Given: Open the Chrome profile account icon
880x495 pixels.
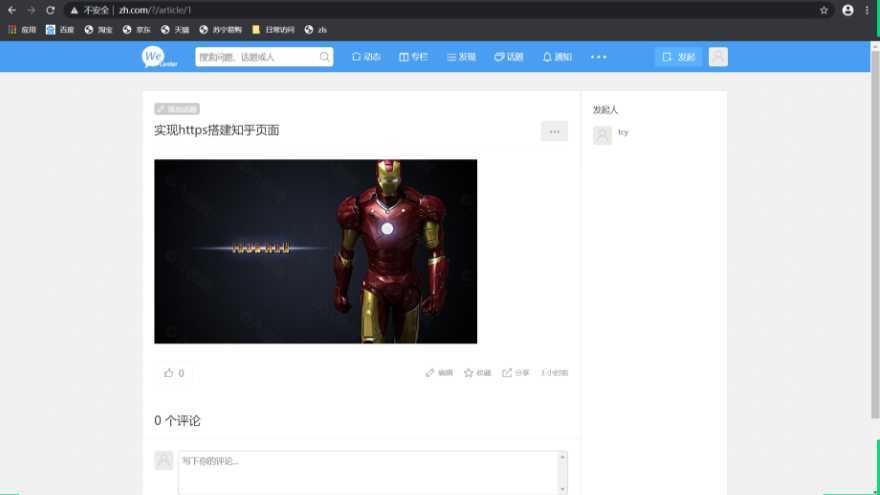Looking at the screenshot, I should (847, 10).
